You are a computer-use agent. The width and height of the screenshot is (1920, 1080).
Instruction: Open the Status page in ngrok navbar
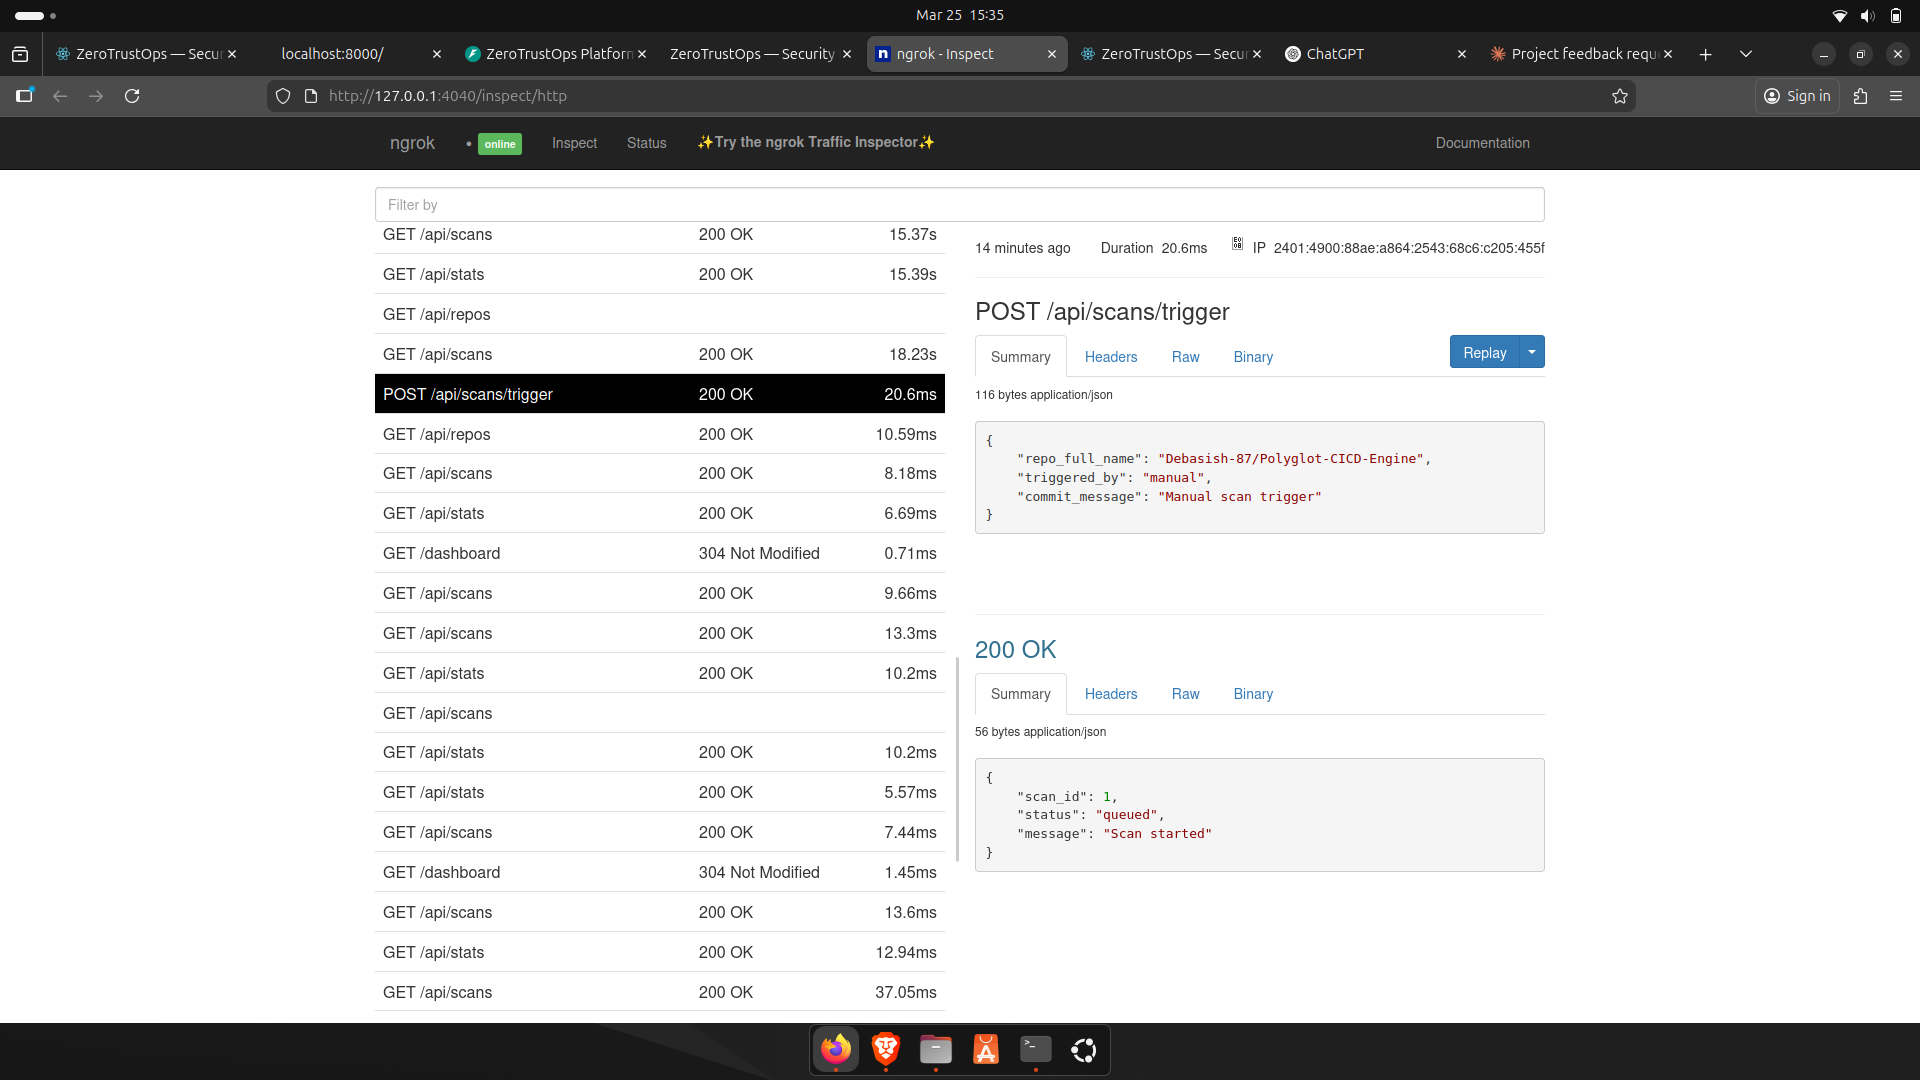click(646, 143)
